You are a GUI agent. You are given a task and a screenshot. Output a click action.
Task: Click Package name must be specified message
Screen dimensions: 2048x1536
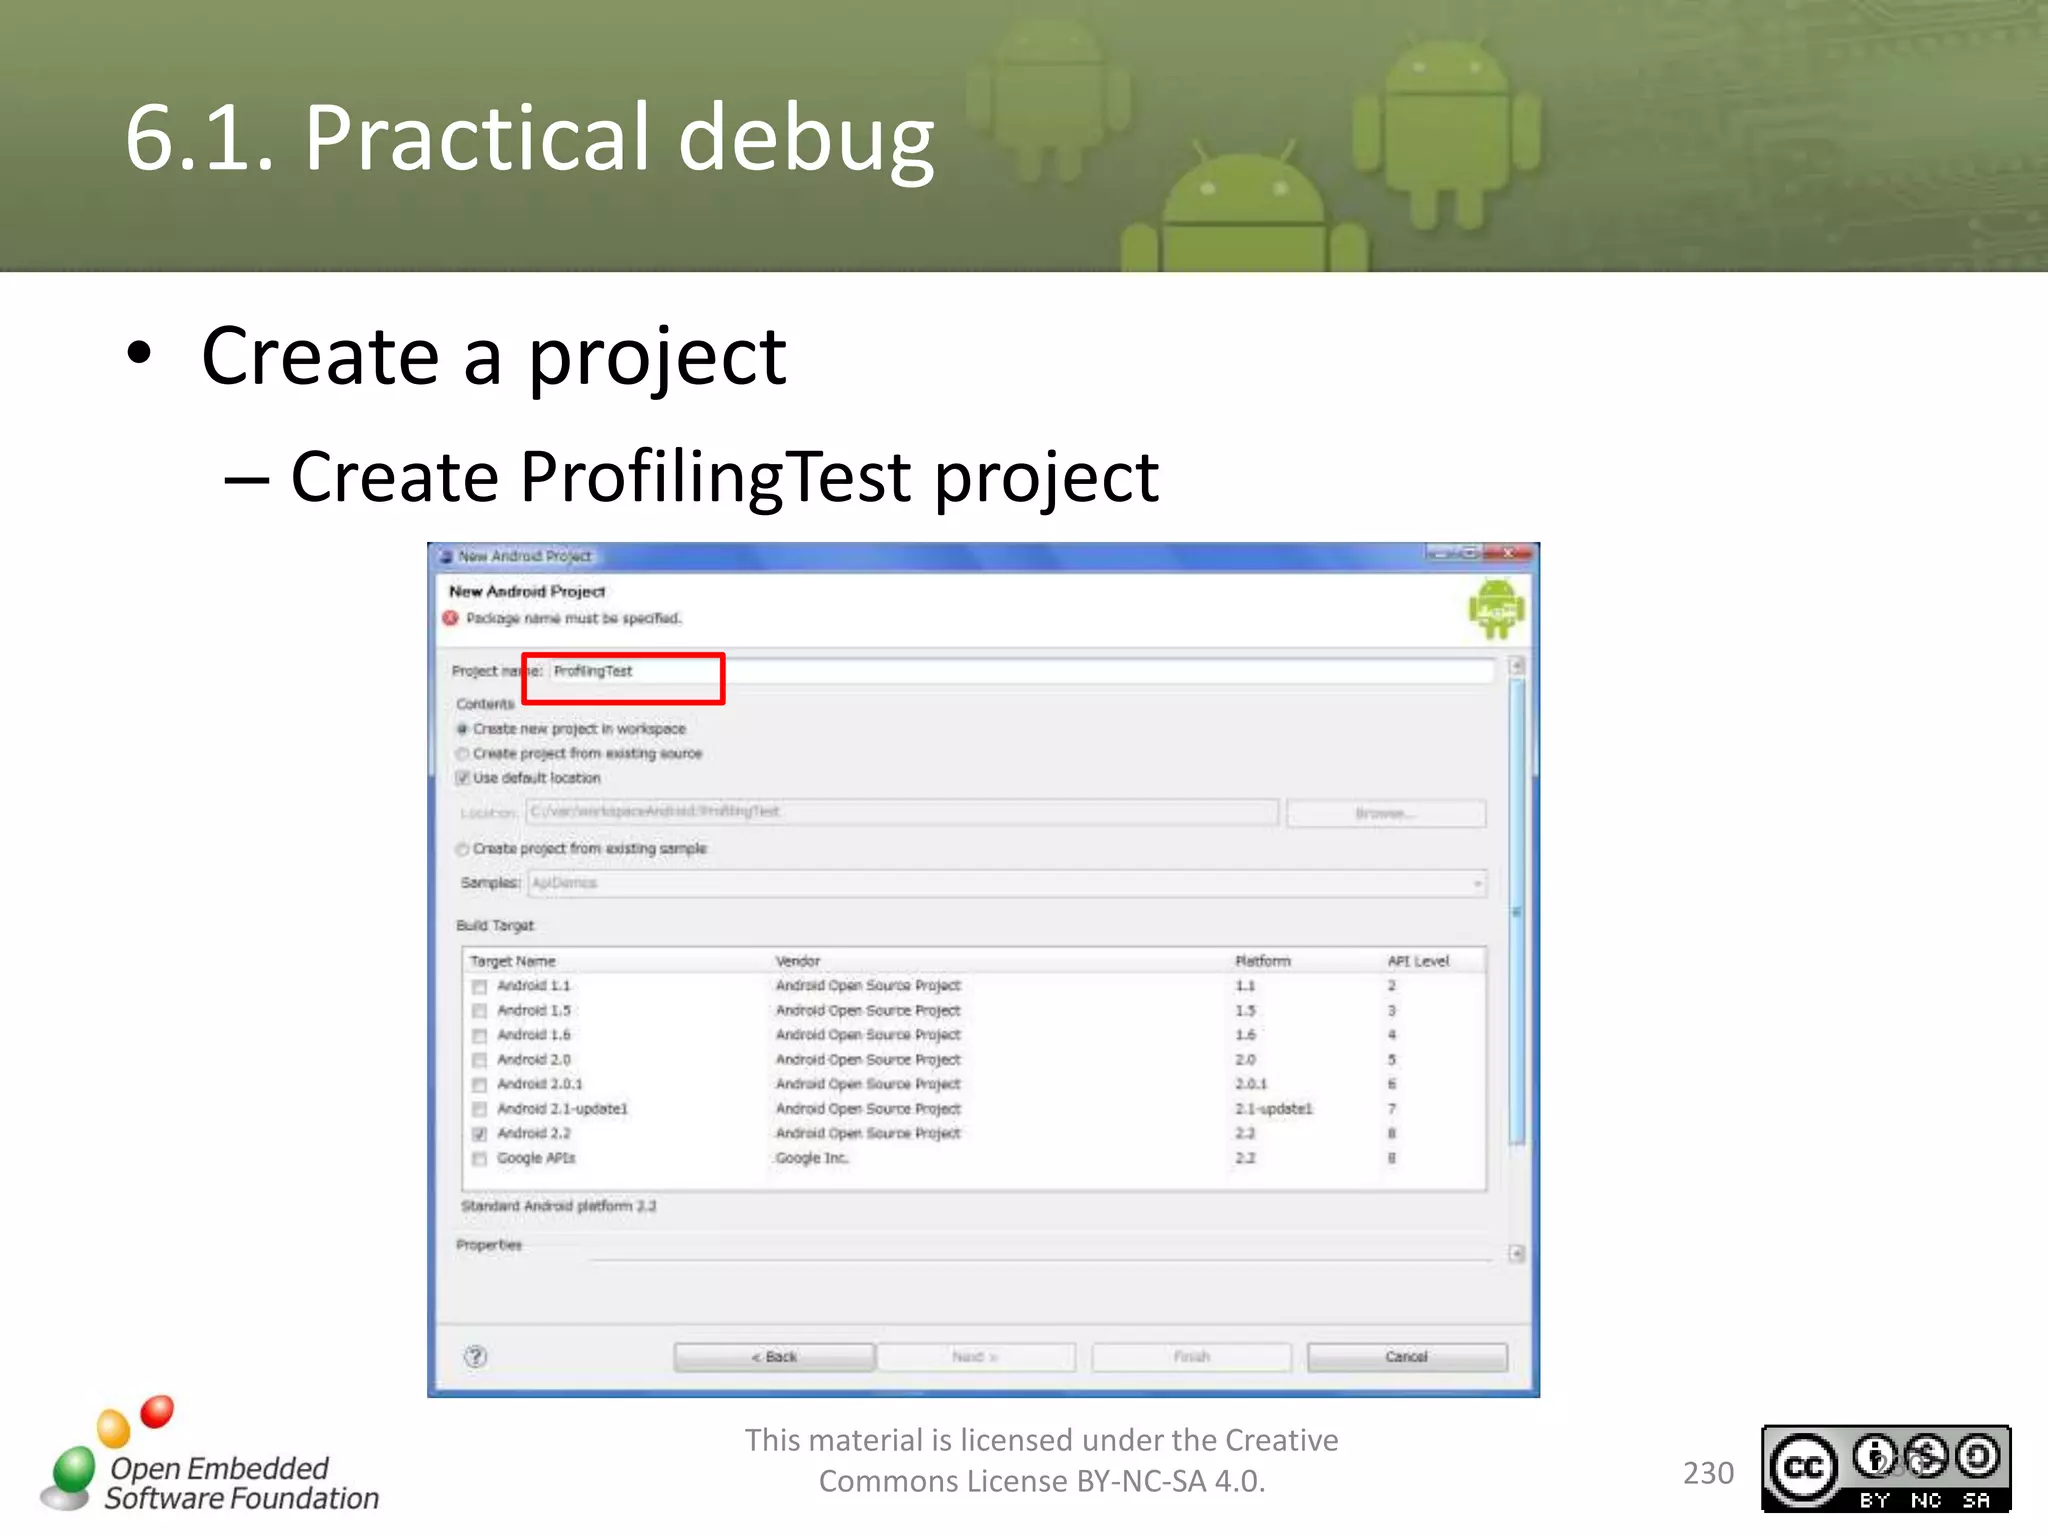[574, 618]
